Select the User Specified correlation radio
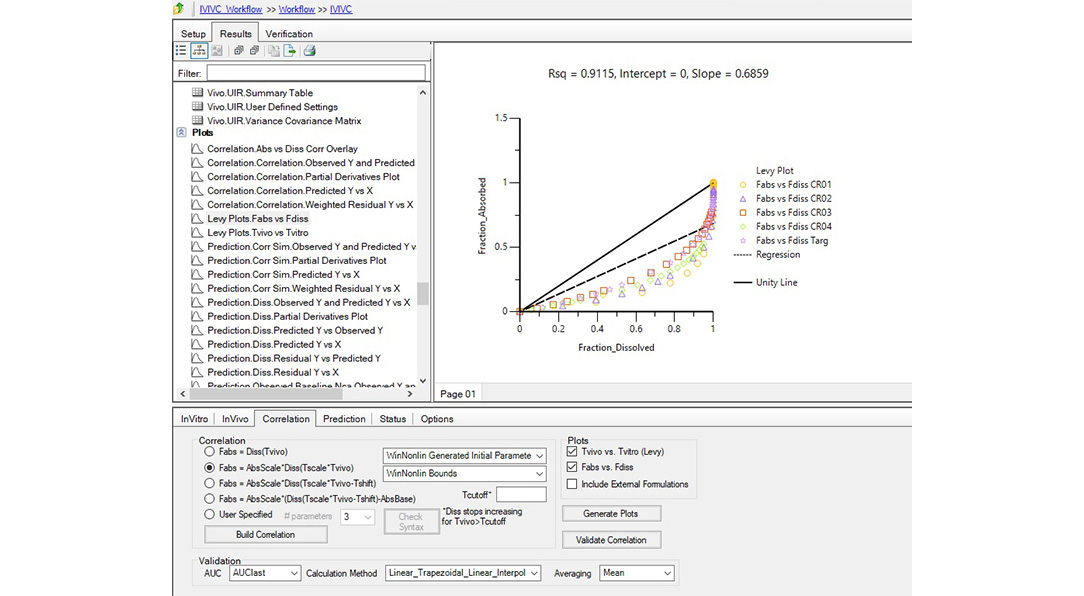Viewport: 1084px width, 596px height. click(209, 514)
